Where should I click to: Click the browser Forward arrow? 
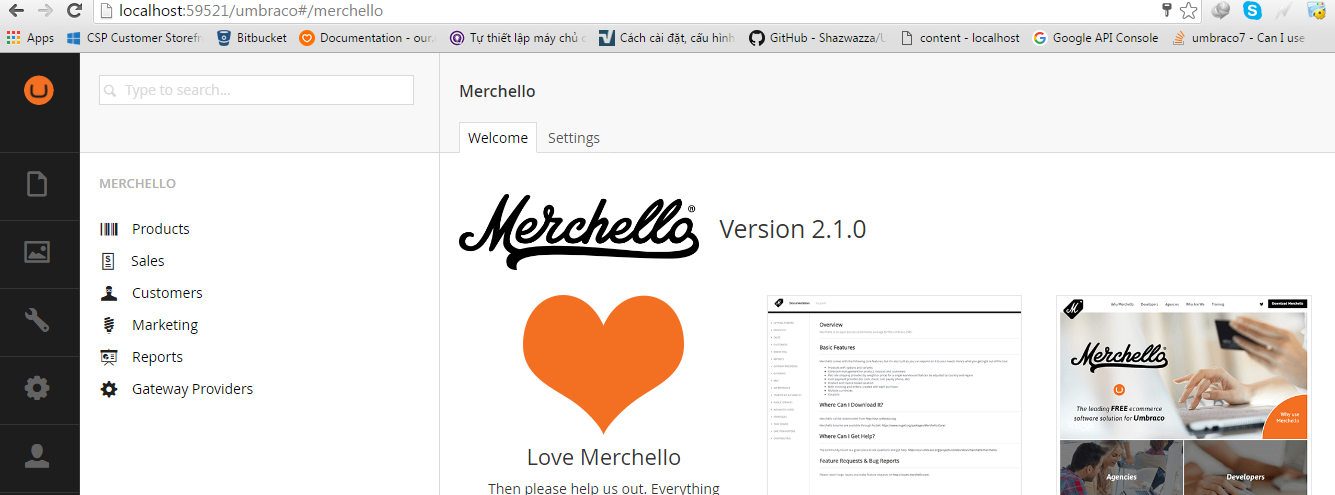(x=45, y=11)
